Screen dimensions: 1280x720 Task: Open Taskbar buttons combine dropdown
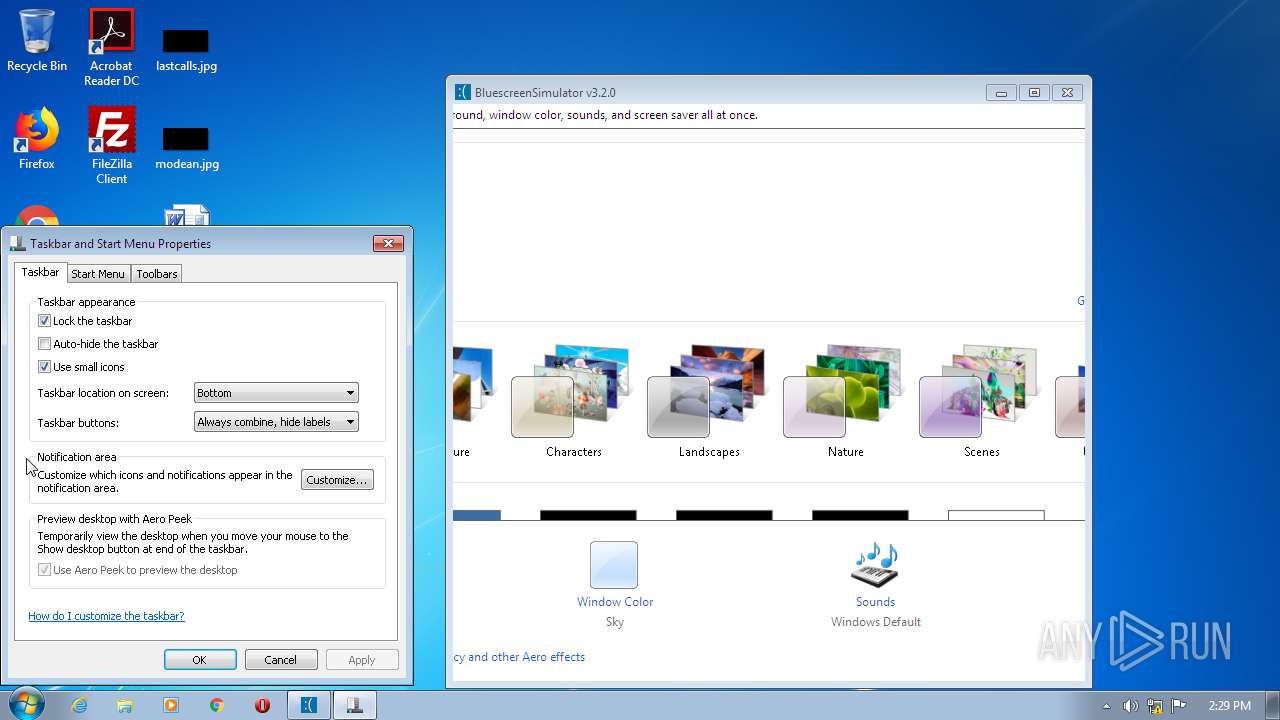276,422
